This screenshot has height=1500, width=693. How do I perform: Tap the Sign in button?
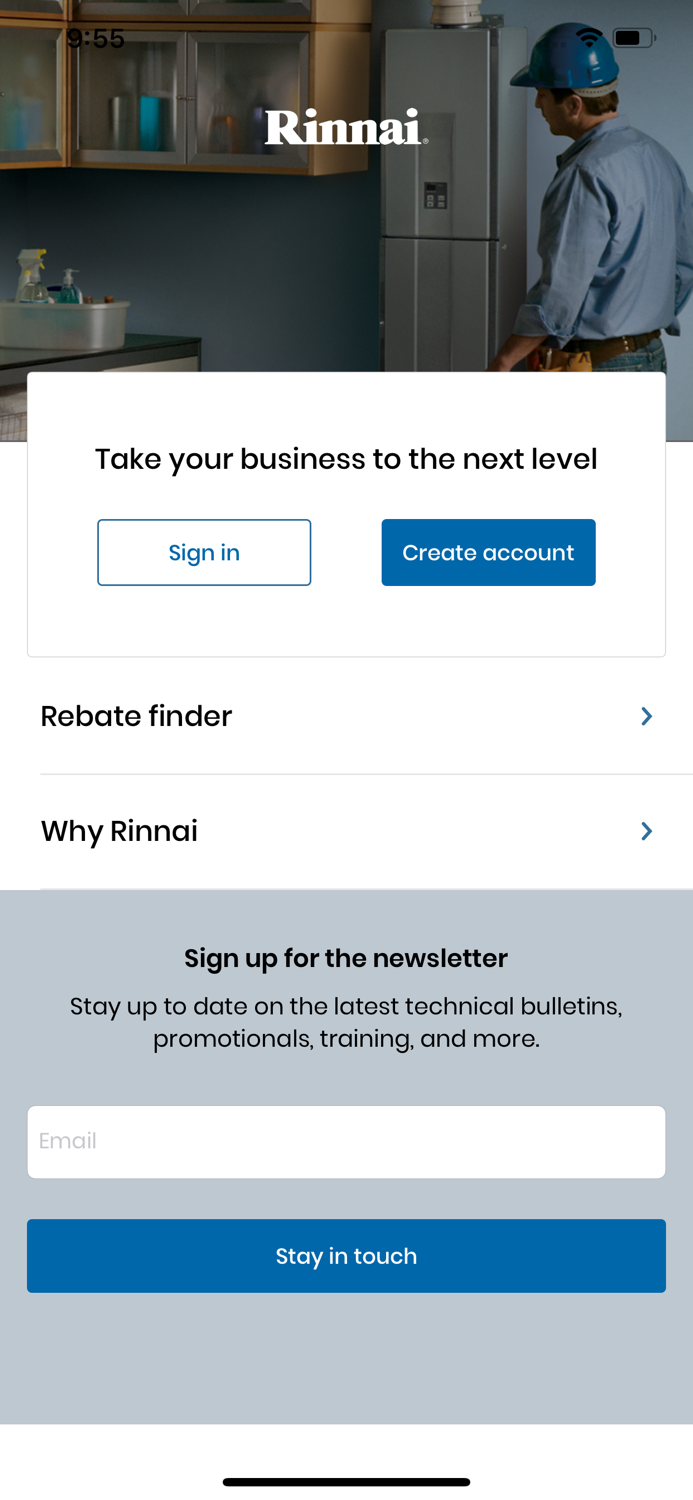pos(204,552)
